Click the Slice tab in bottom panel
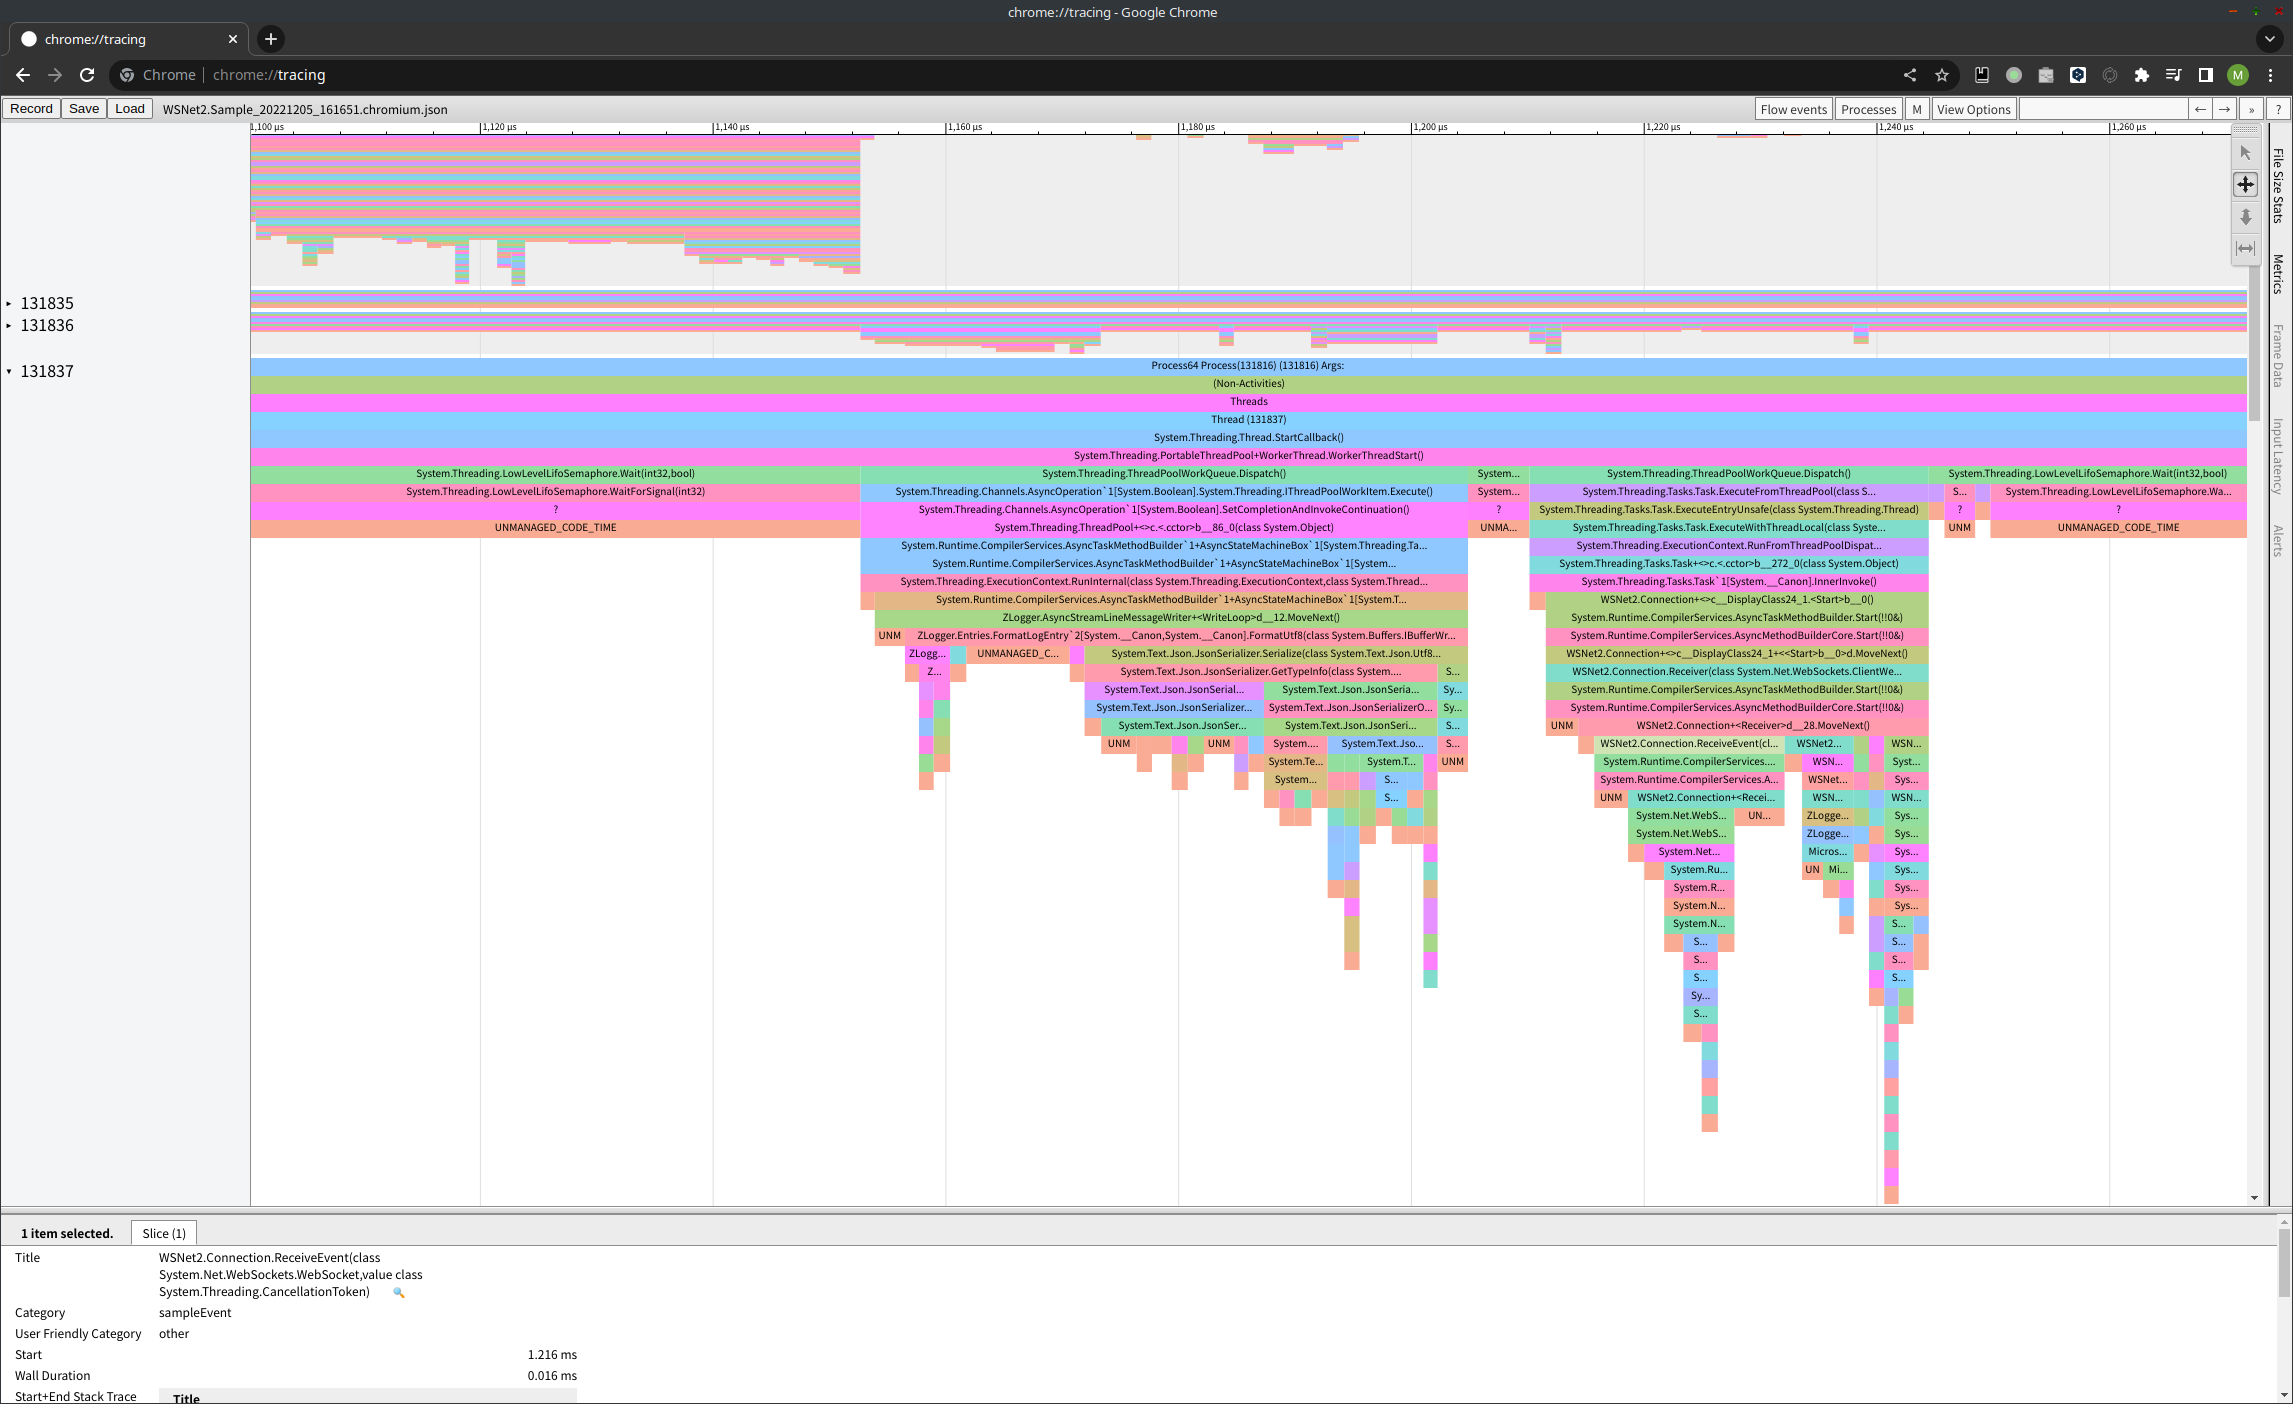The width and height of the screenshot is (2293, 1404). (x=164, y=1232)
